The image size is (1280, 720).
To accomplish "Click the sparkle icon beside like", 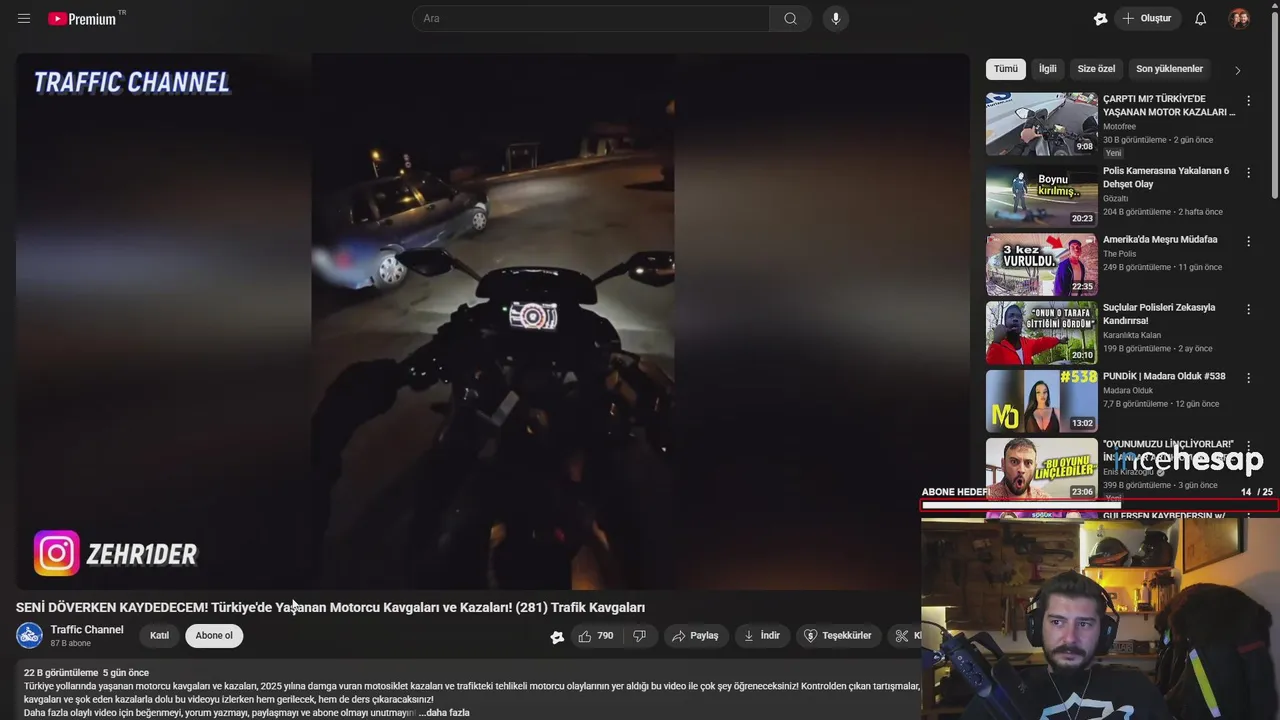I will 557,636.
